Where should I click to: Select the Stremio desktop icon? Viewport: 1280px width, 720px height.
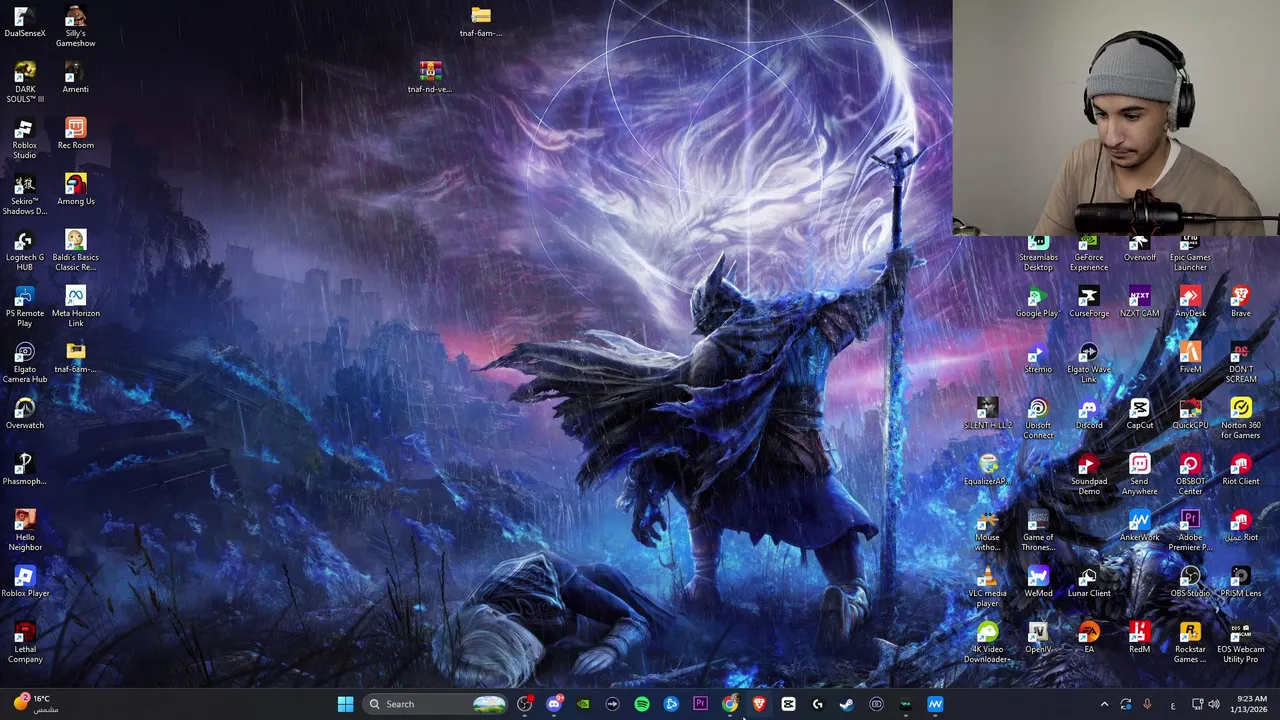coord(1038,358)
